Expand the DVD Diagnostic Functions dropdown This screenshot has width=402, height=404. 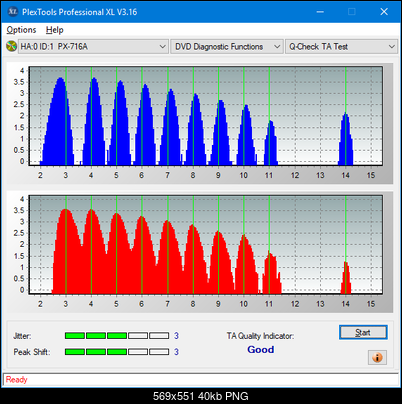pos(227,47)
